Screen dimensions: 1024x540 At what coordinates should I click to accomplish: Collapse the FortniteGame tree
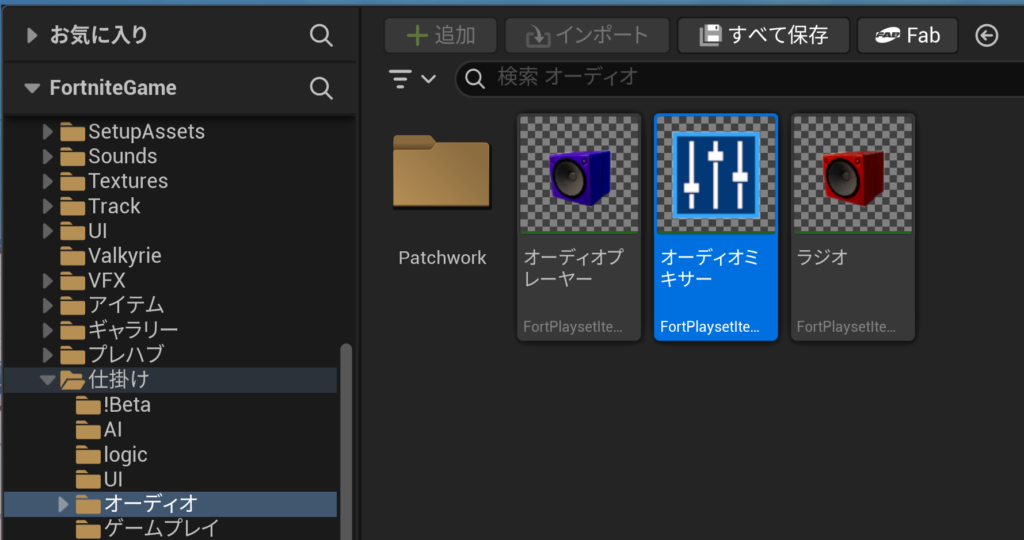[x=31, y=87]
